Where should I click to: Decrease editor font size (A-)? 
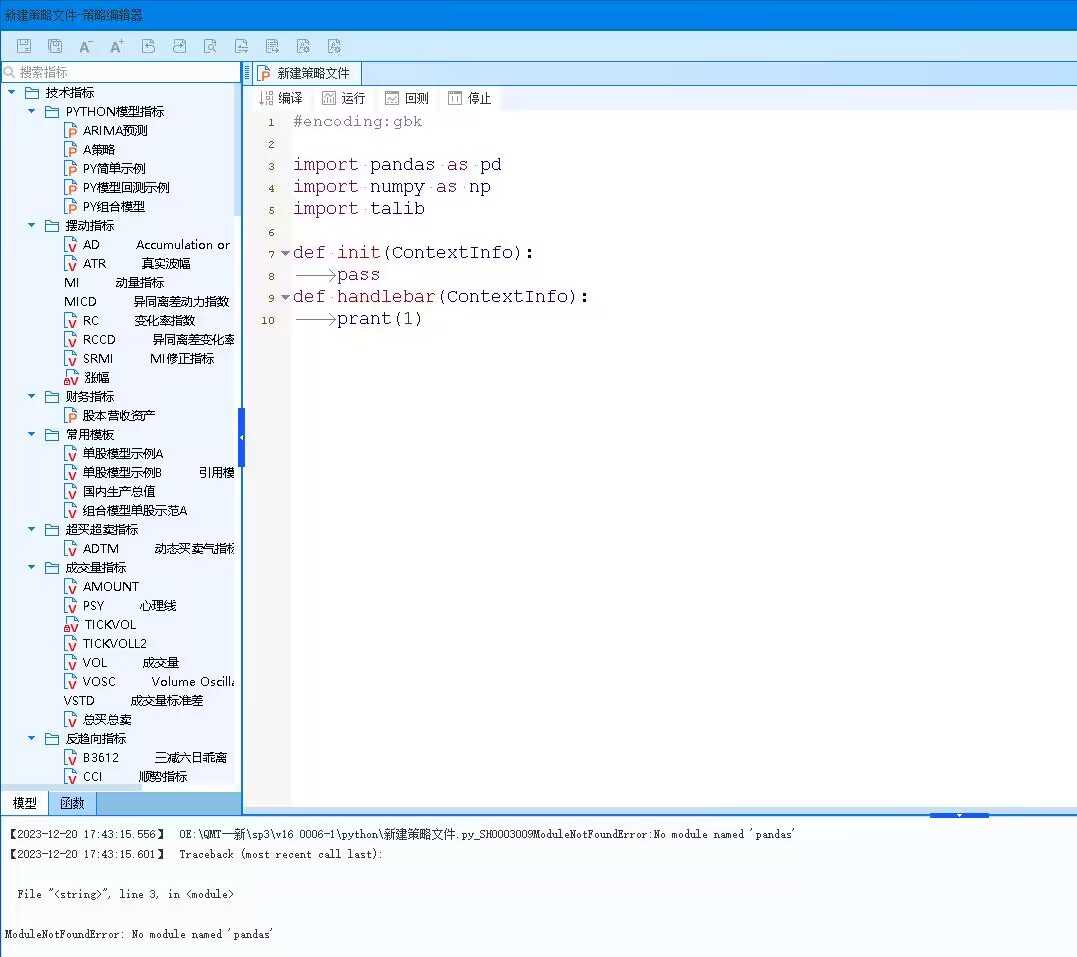point(86,46)
